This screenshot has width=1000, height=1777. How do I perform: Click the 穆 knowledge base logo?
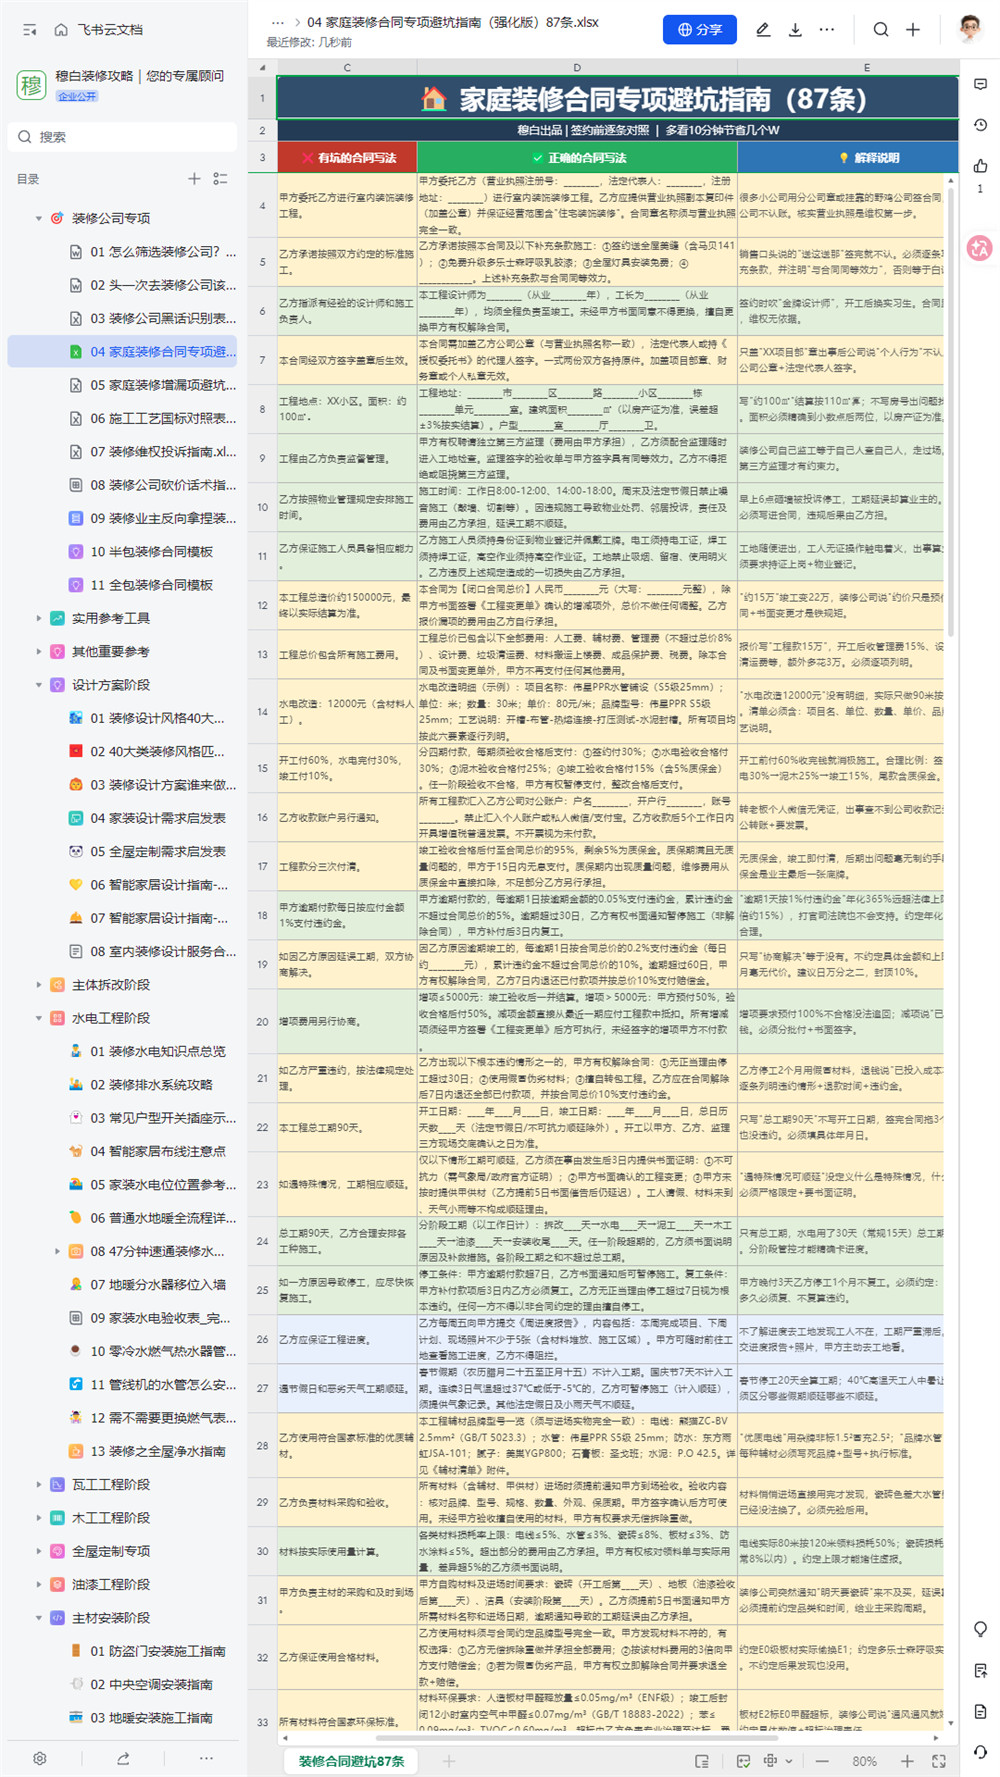click(31, 85)
